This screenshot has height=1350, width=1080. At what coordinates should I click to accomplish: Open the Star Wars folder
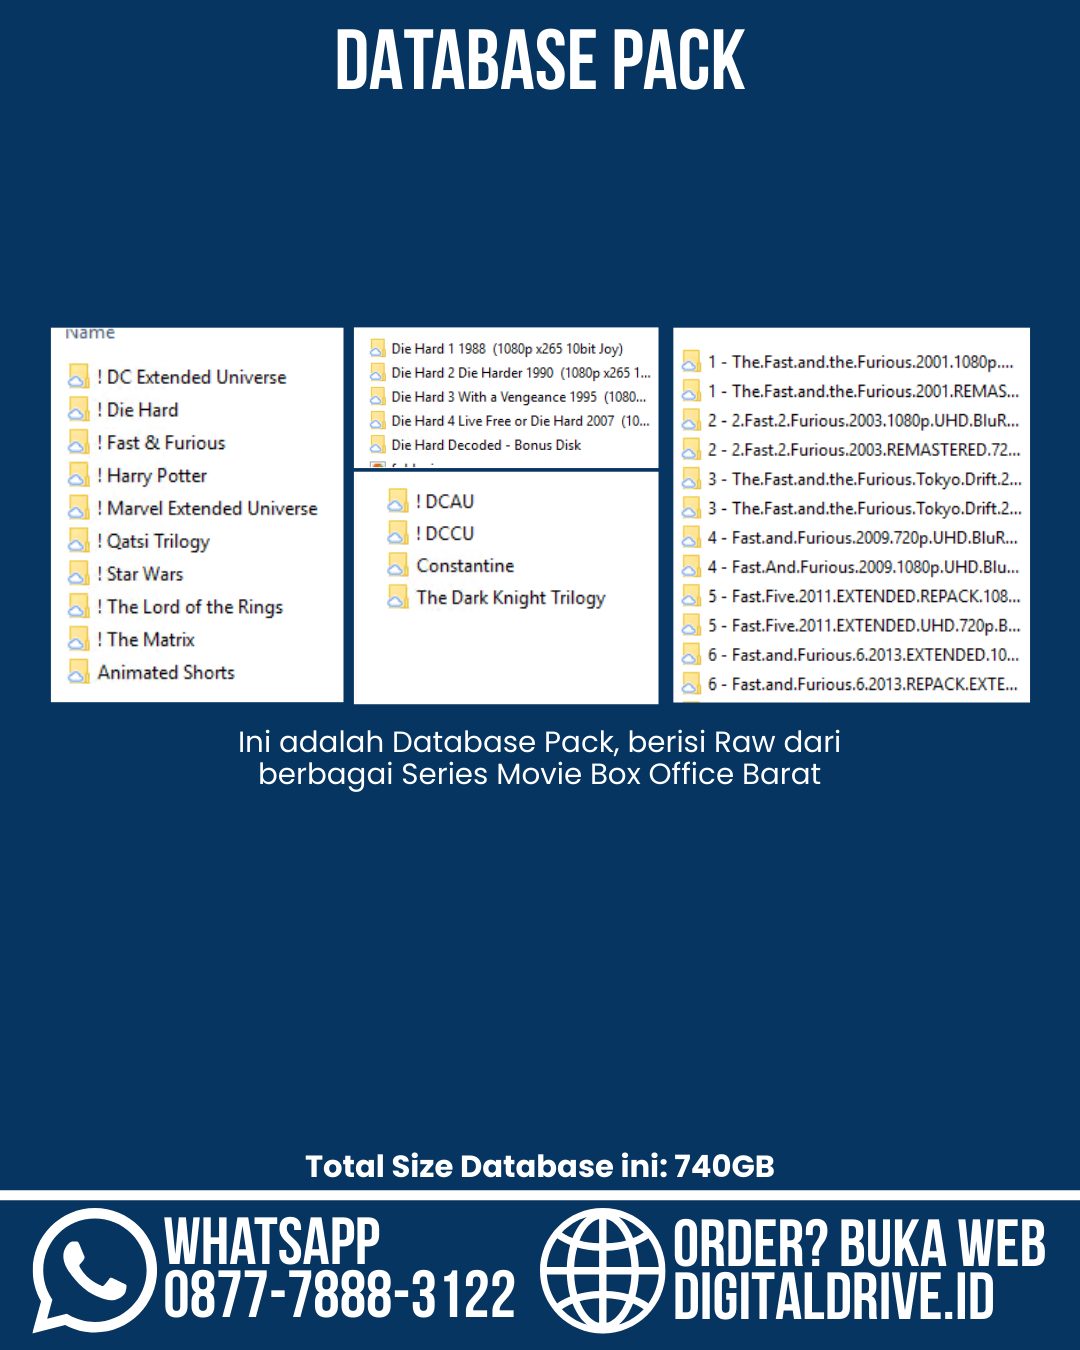(x=144, y=574)
